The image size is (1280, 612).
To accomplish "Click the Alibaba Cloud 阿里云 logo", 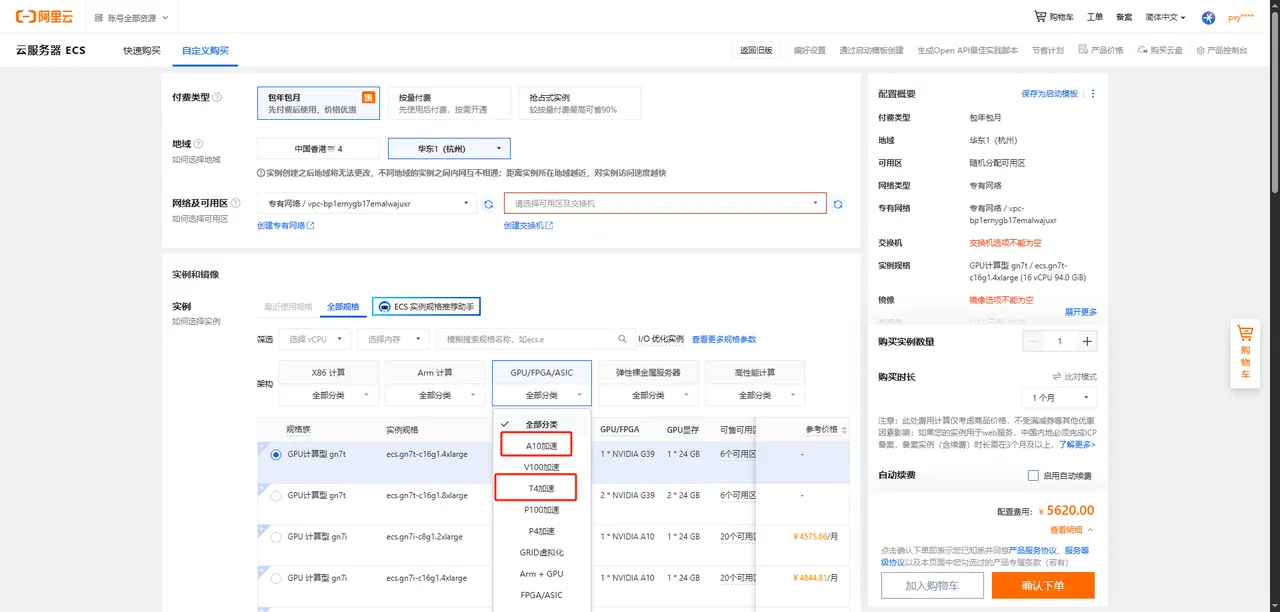I will coord(47,17).
